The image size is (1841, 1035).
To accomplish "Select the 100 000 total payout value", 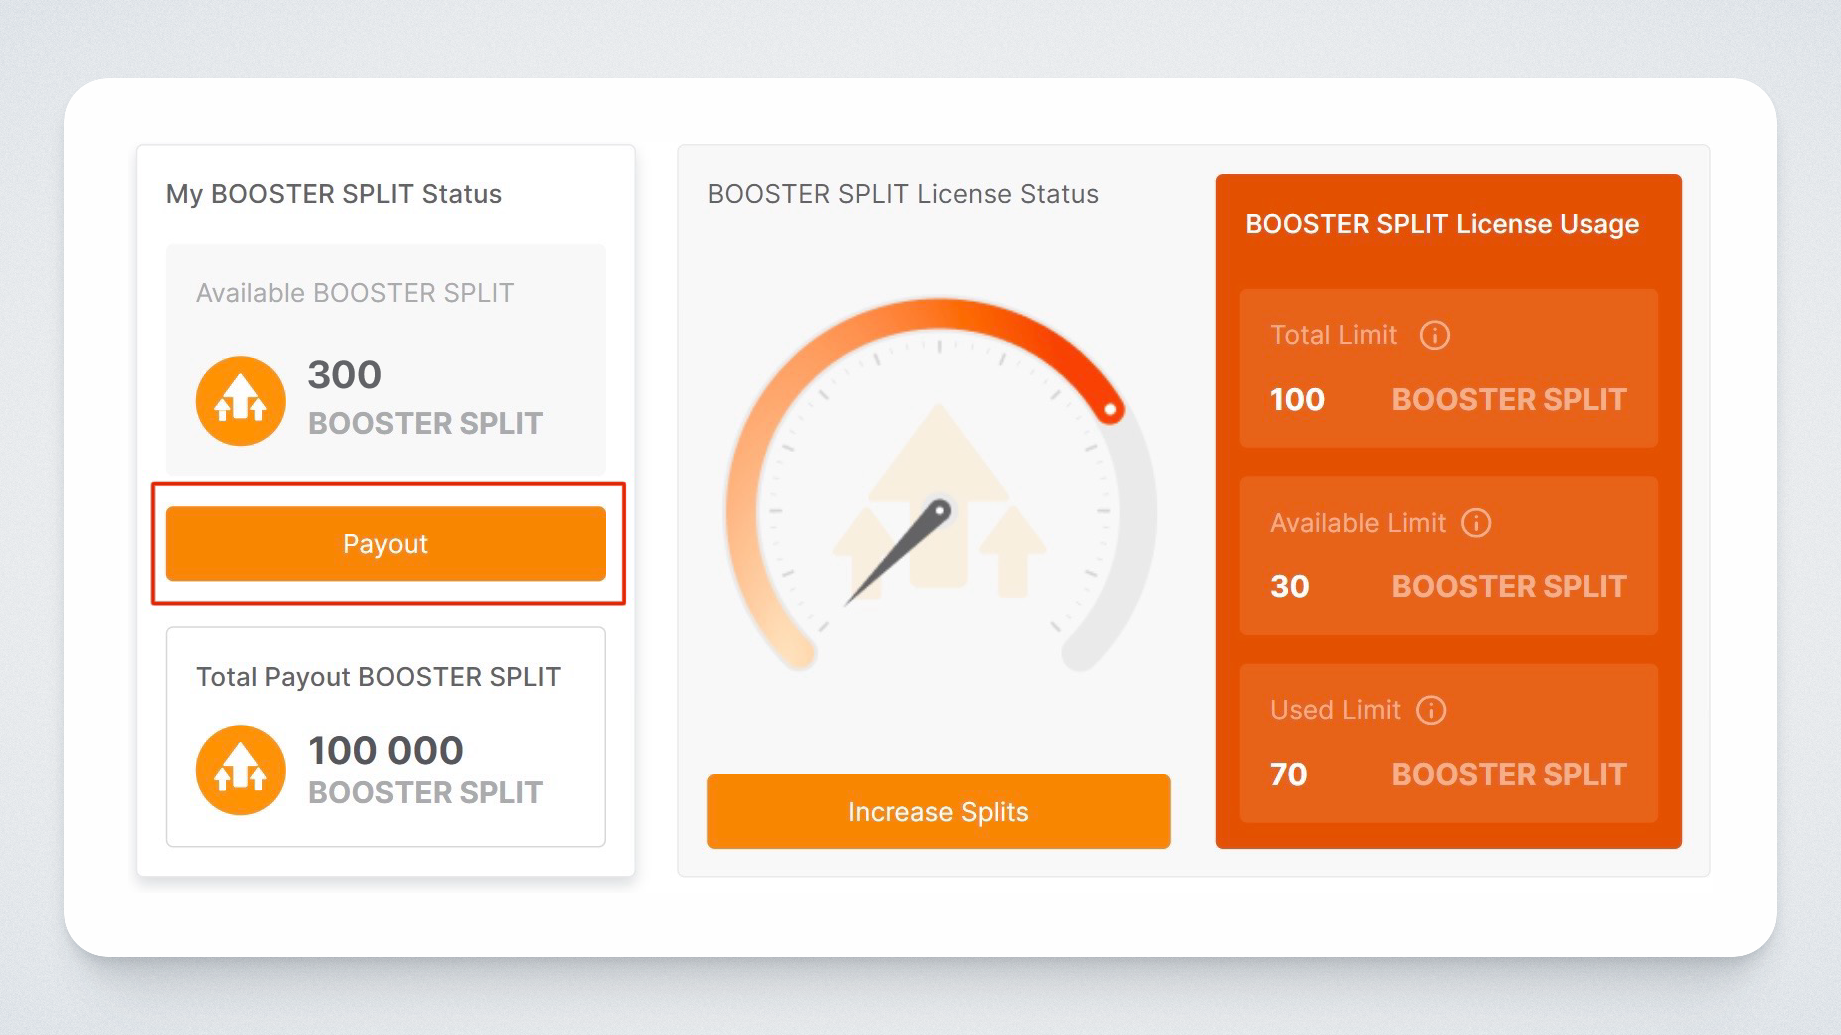I will pos(385,750).
